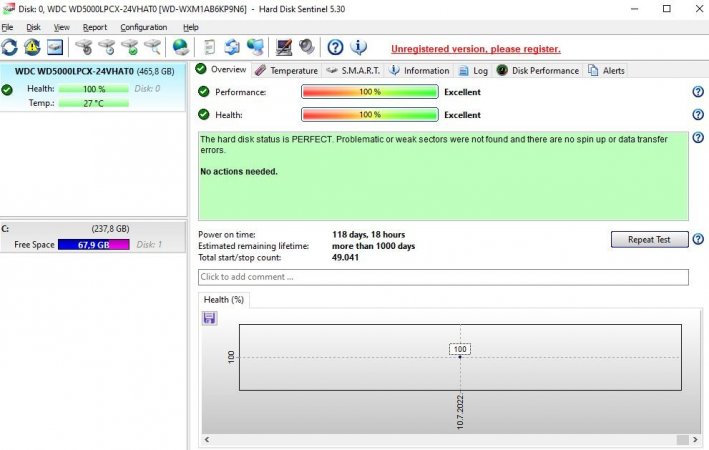Click the disk icon with green checkmark

[x=130, y=47]
